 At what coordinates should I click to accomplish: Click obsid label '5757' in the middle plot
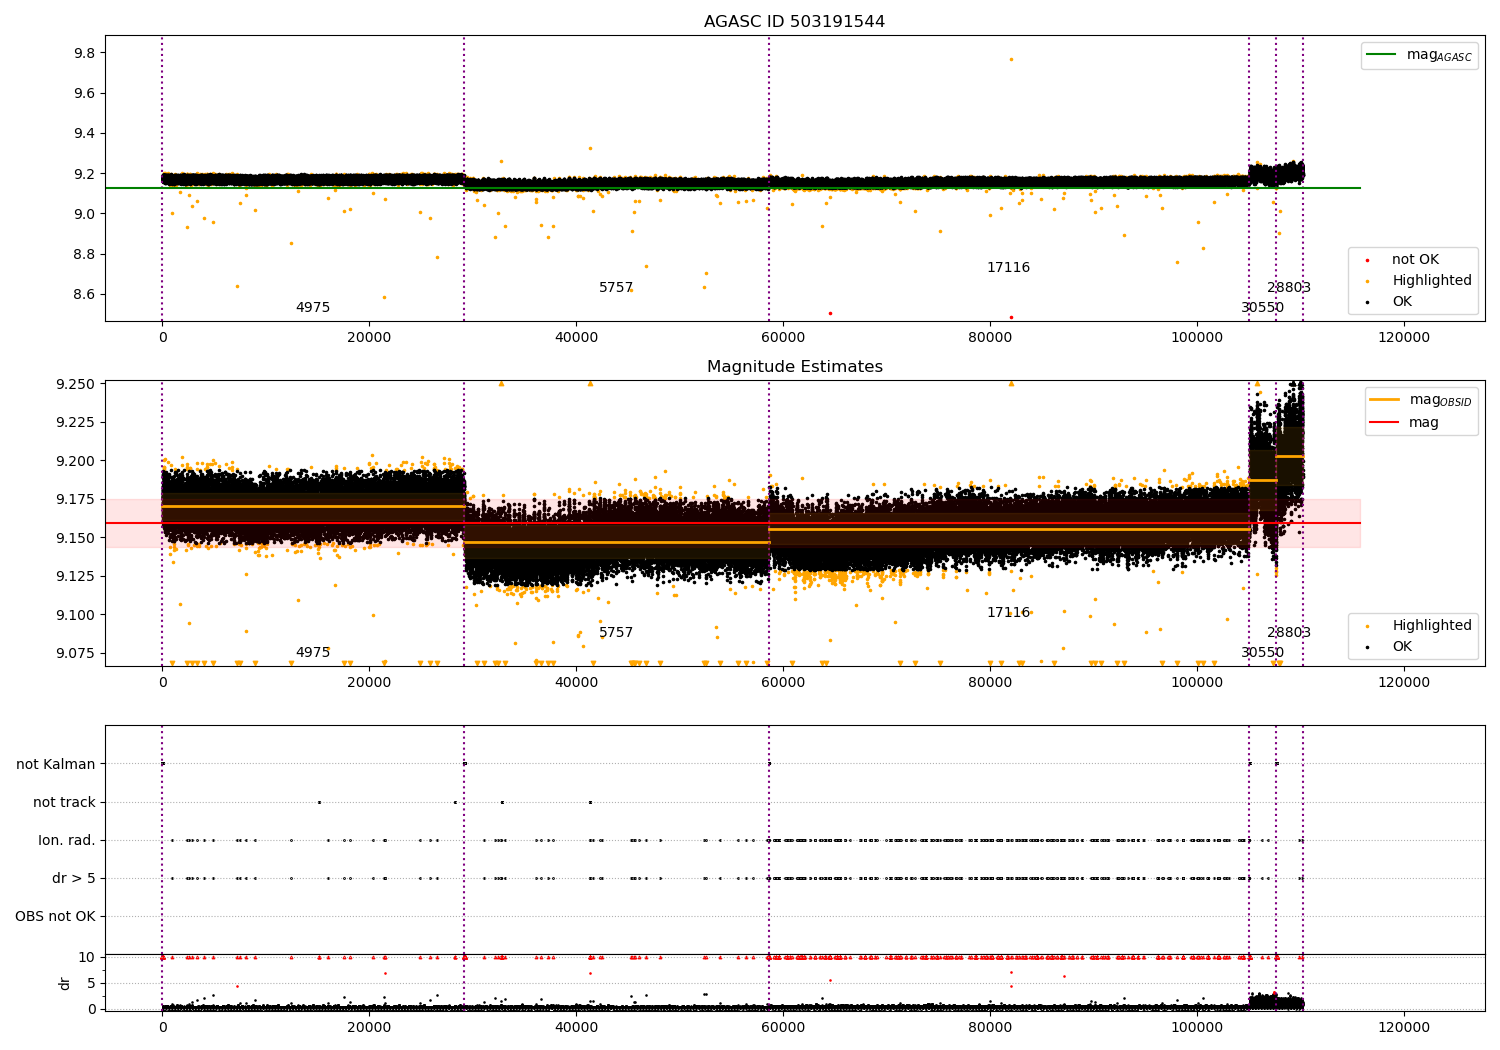pos(616,633)
